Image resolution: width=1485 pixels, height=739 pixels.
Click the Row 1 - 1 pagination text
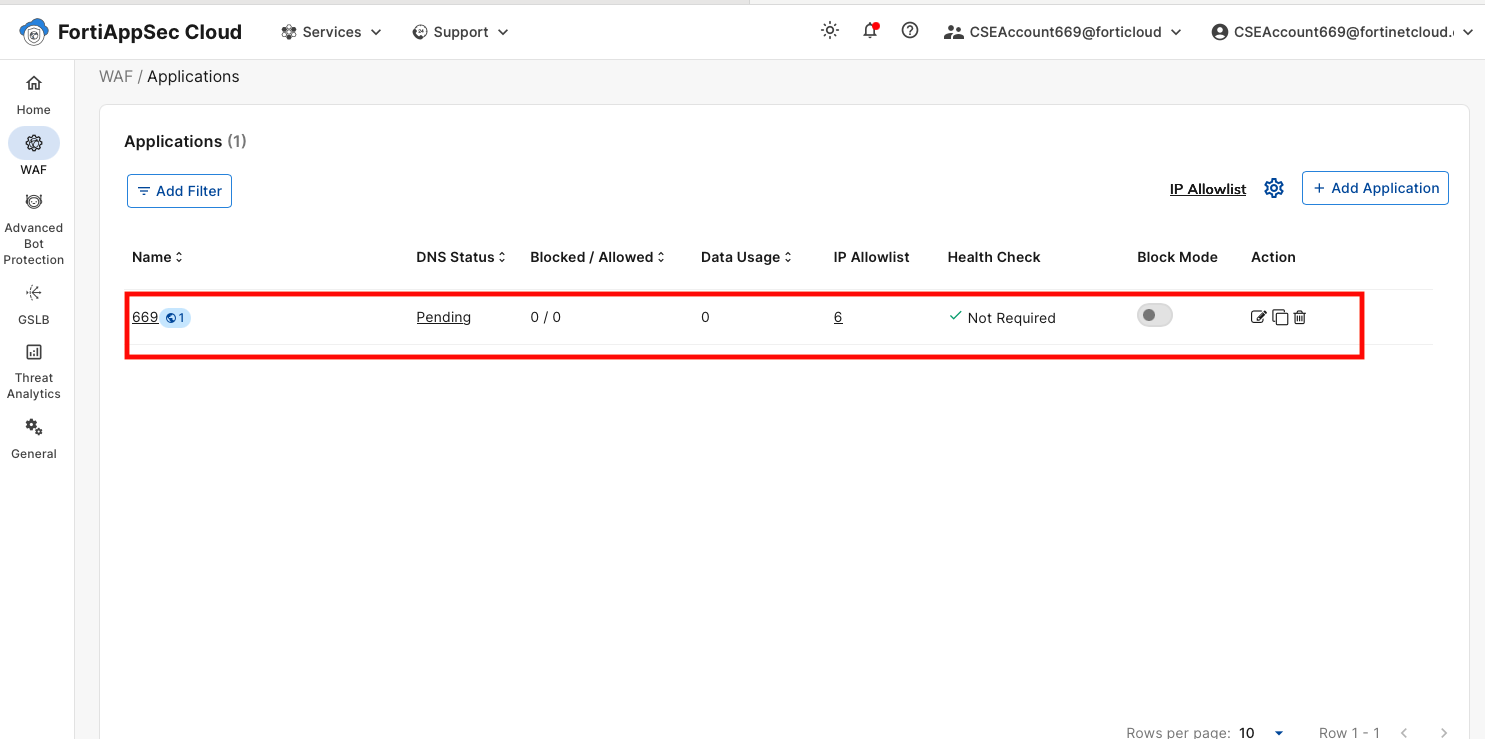[1349, 733]
